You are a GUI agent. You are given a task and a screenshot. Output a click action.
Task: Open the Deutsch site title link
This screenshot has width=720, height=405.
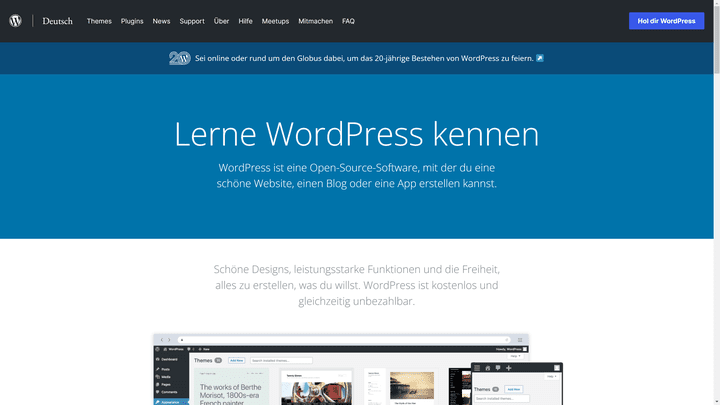[x=57, y=21]
